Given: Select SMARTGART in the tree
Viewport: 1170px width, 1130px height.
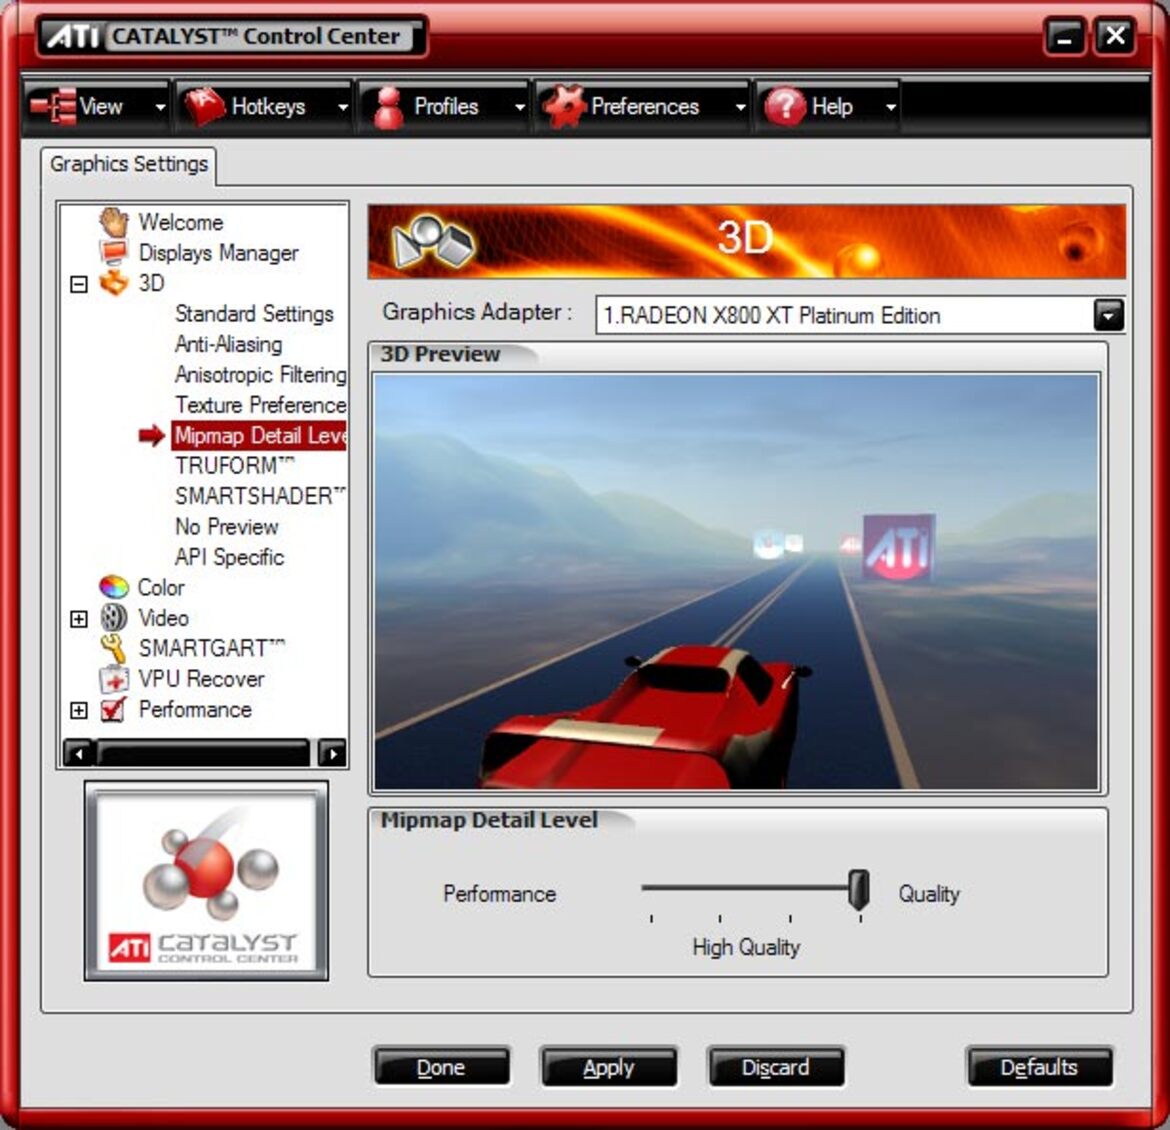Looking at the screenshot, I should [211, 648].
